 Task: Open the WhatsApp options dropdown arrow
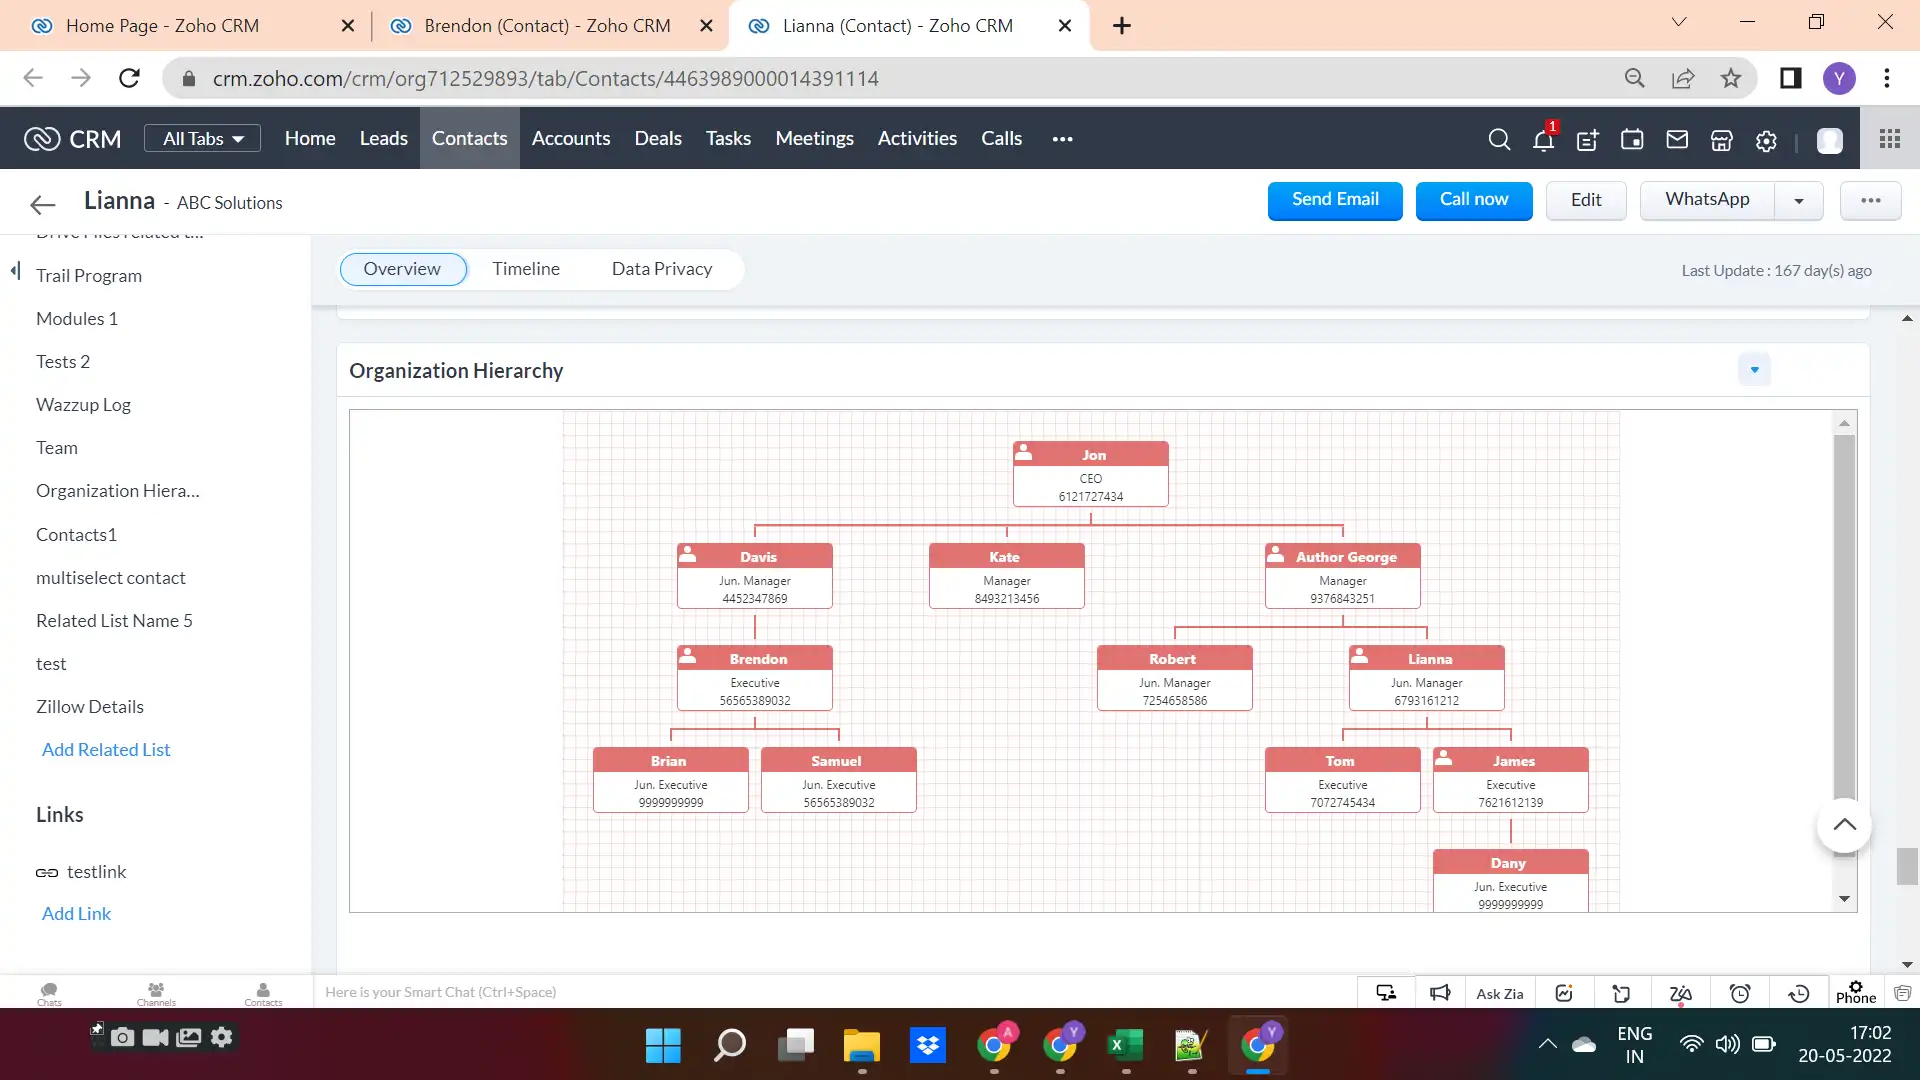coord(1798,200)
